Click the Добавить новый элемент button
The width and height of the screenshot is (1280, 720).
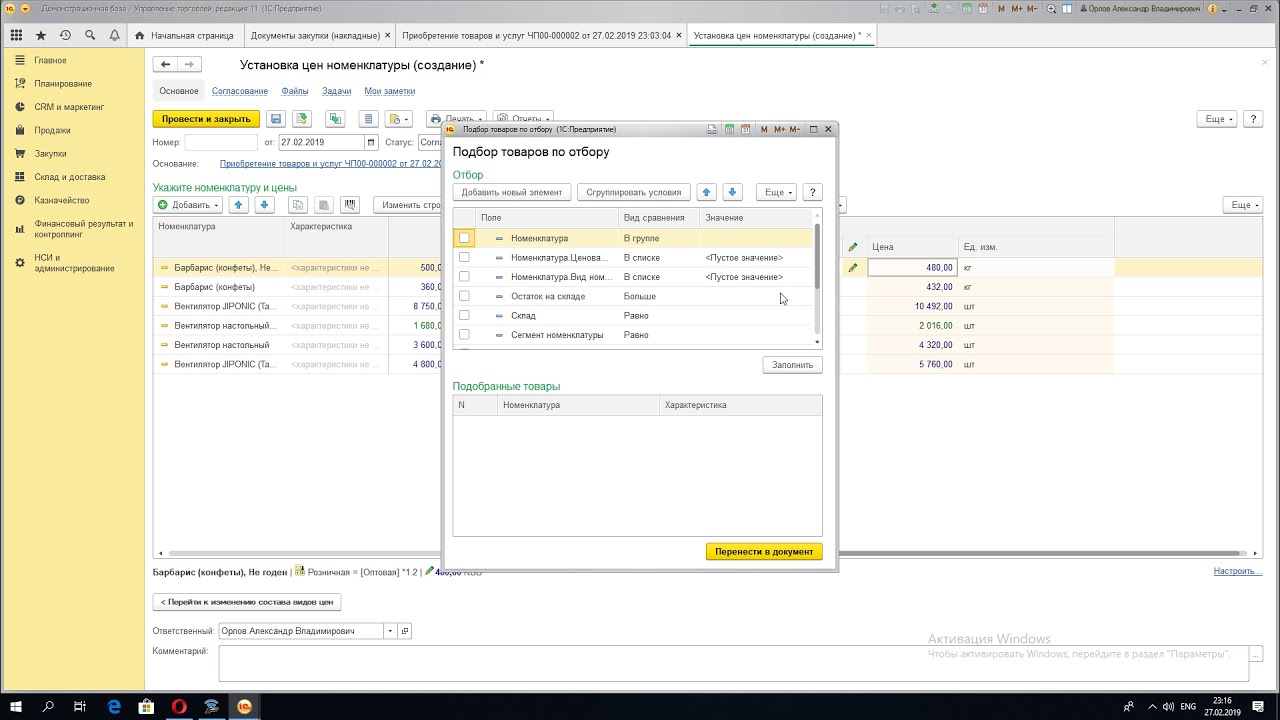(512, 192)
